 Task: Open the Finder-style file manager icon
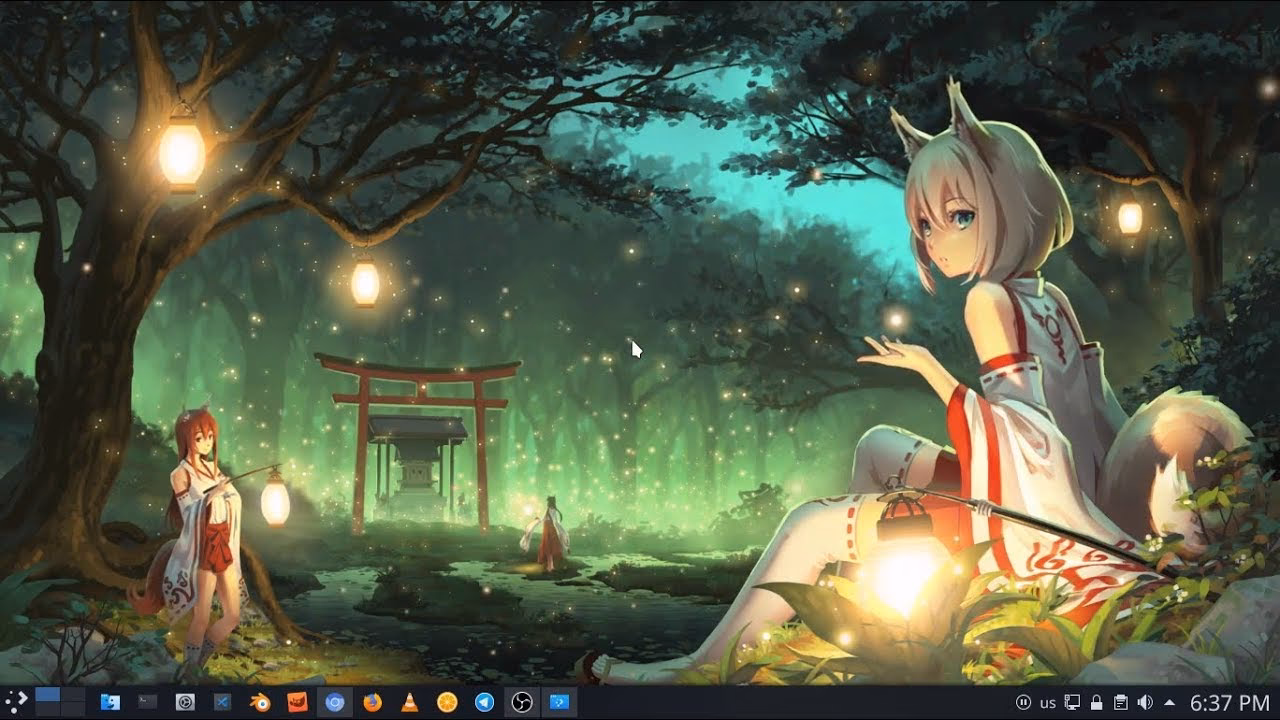pos(110,702)
